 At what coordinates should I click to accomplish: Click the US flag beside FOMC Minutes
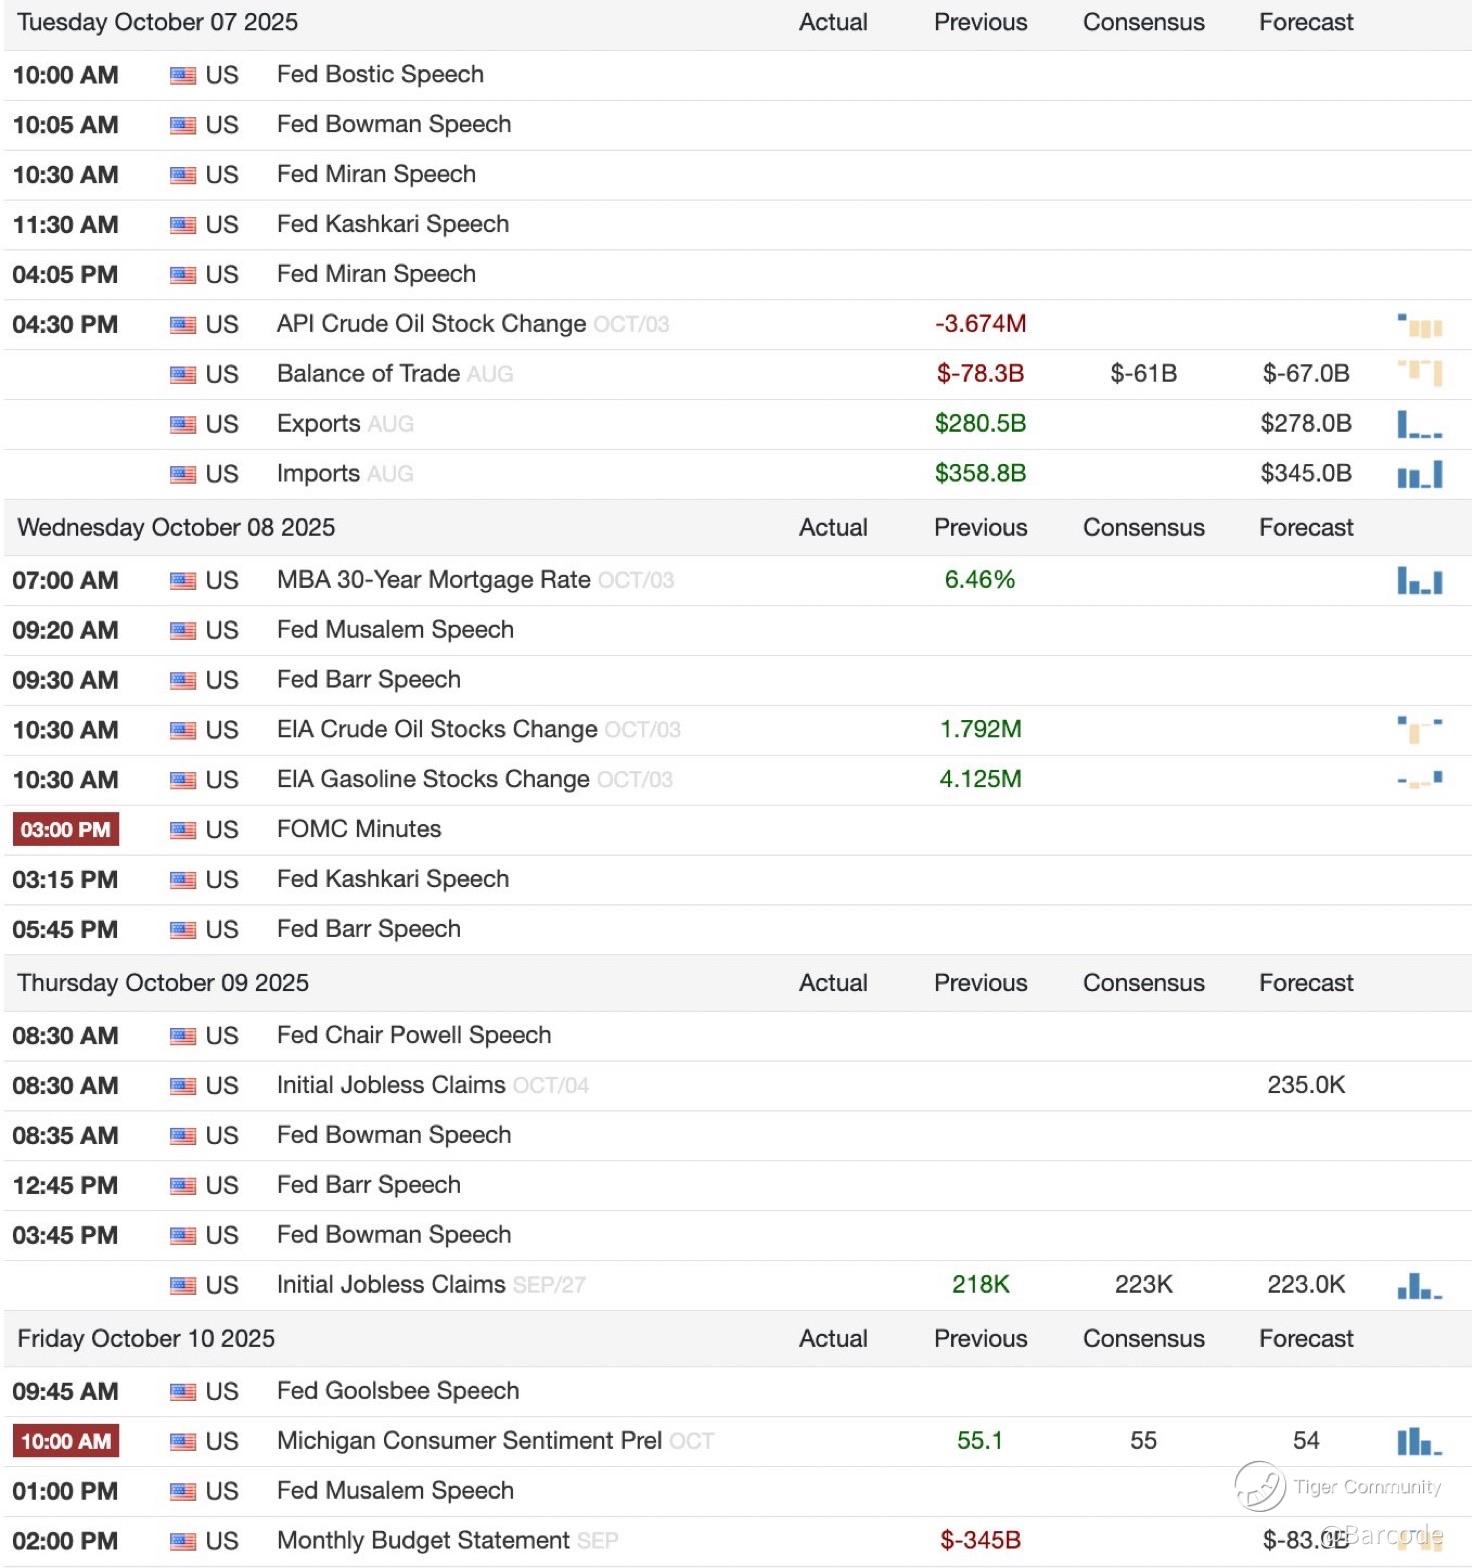point(183,830)
